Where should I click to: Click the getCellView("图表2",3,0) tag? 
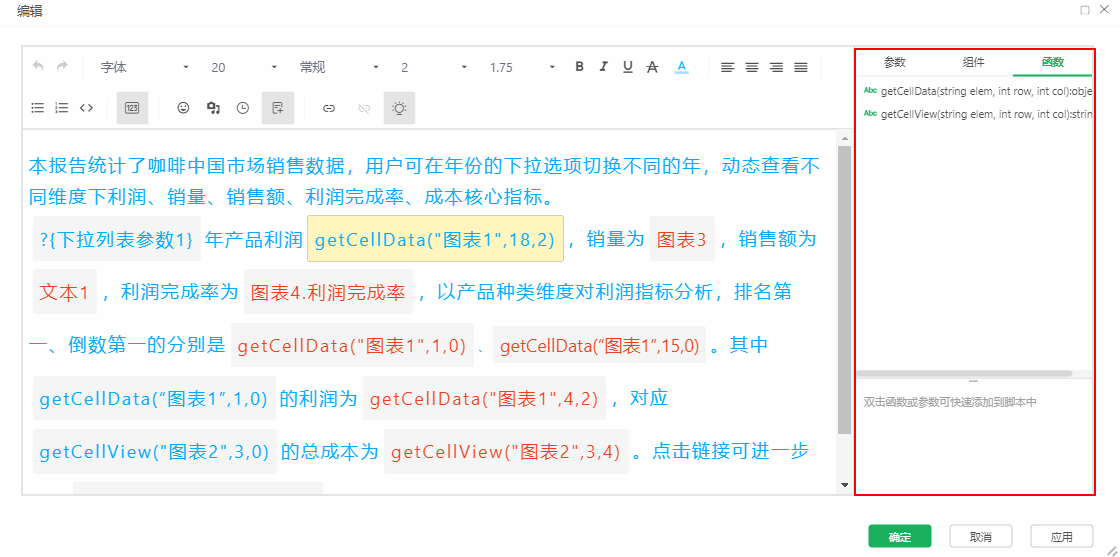click(x=155, y=451)
